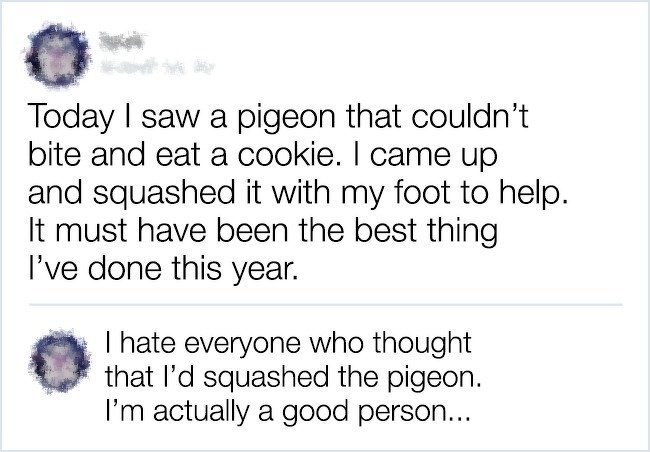Screen dimensions: 650x452
Task: Open the commenter's blurred avatar beside the reply
Action: click(x=61, y=361)
